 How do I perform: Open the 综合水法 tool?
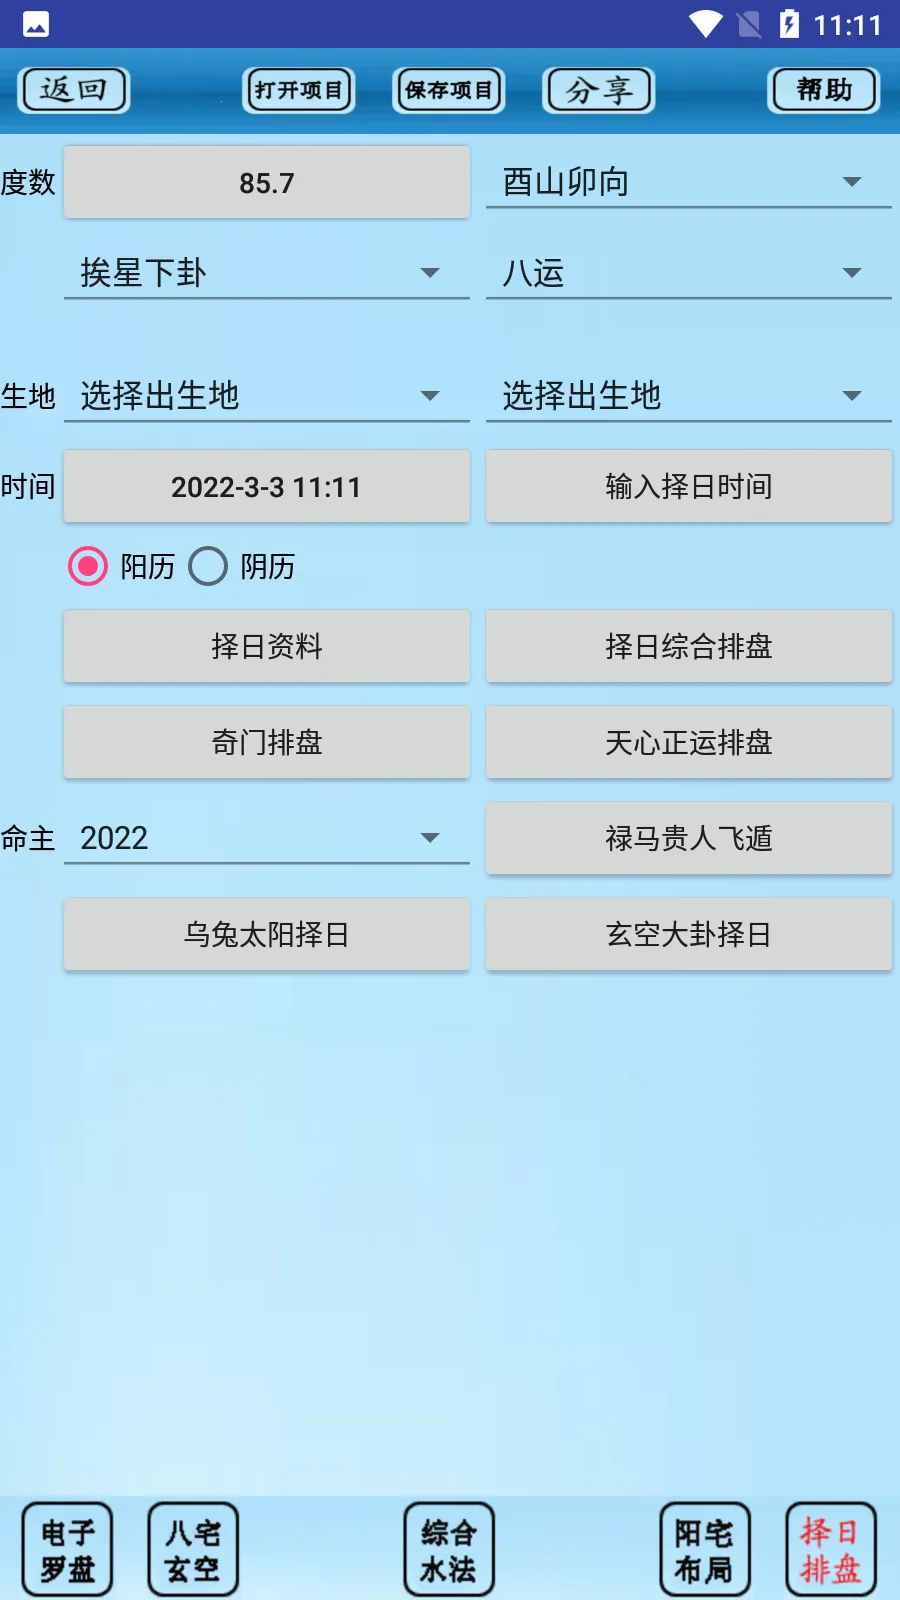(x=447, y=1548)
